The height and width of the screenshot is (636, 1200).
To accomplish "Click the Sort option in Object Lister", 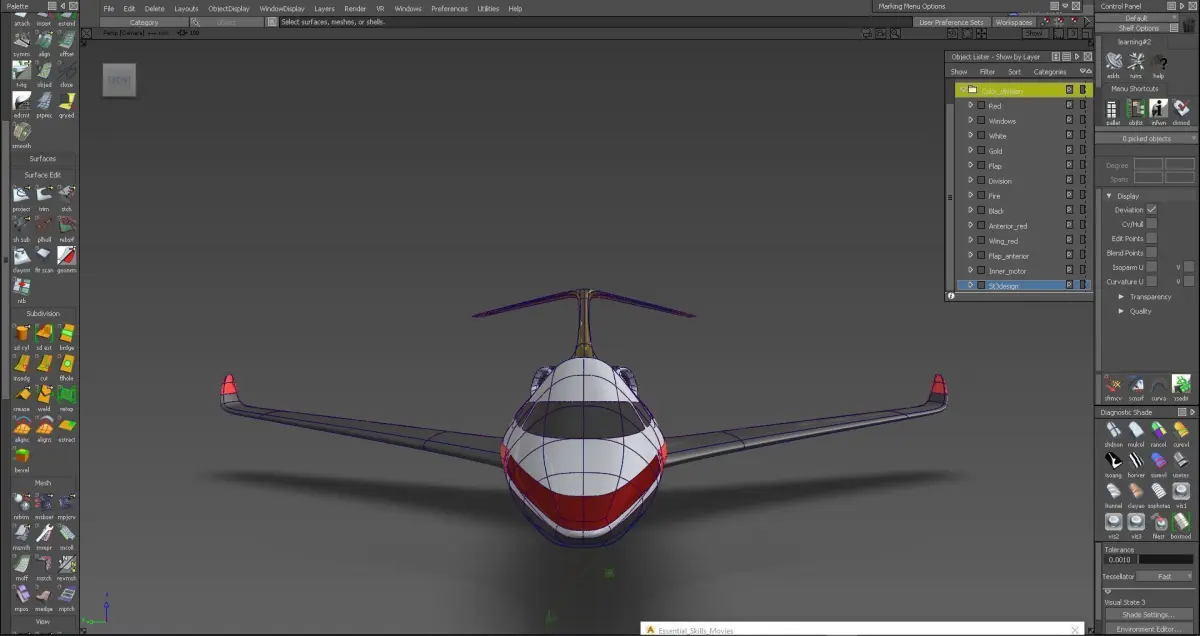I will (x=1014, y=72).
